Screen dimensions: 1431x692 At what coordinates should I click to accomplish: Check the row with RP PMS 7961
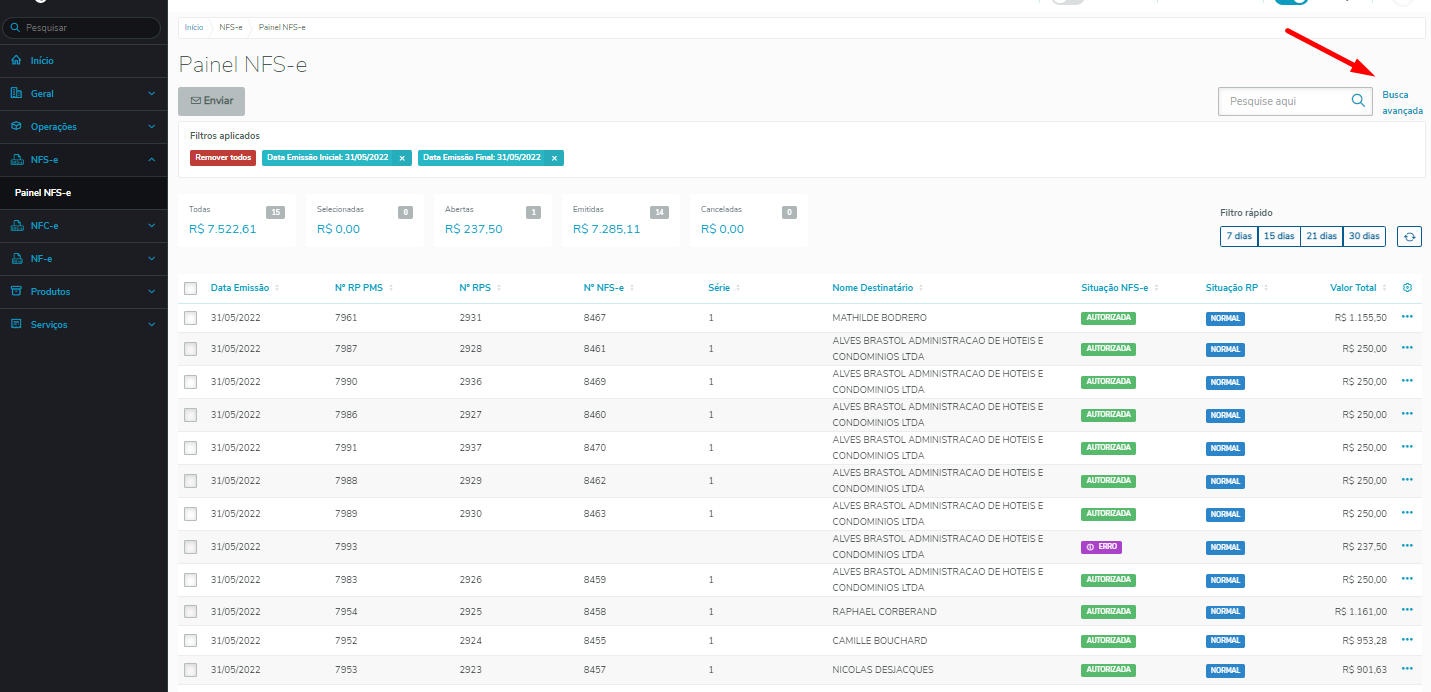pyautogui.click(x=191, y=318)
